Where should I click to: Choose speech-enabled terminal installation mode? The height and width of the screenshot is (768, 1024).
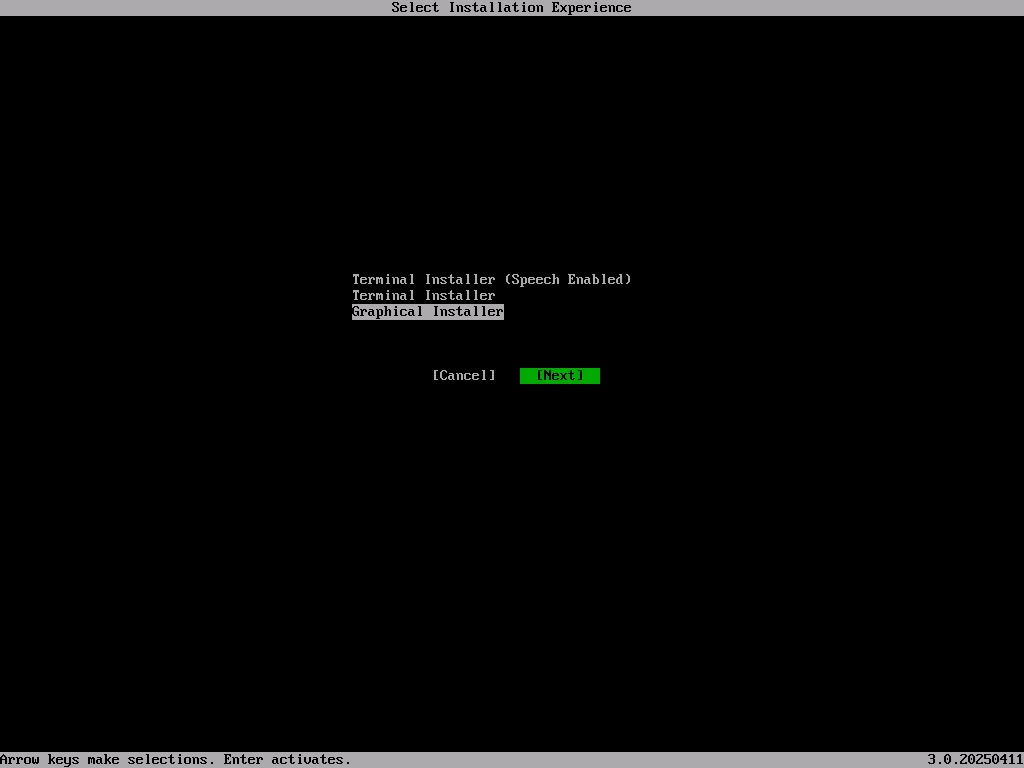pos(492,279)
